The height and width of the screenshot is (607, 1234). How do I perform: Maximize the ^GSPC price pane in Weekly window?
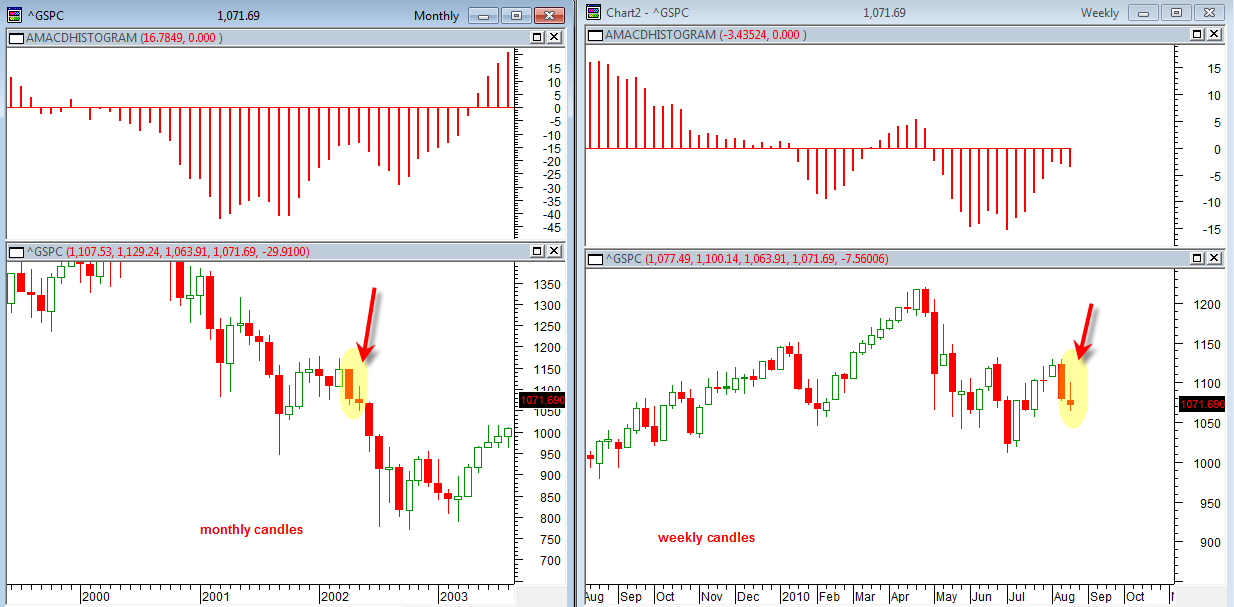[1197, 259]
